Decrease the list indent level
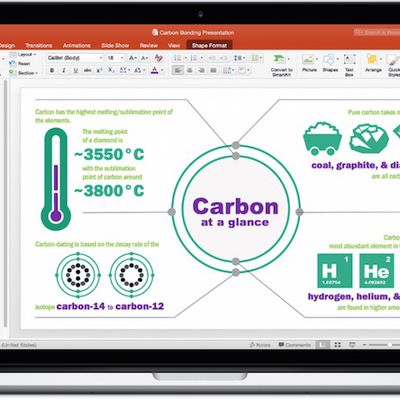Image resolution: width=400 pixels, height=400 pixels. tap(212, 58)
